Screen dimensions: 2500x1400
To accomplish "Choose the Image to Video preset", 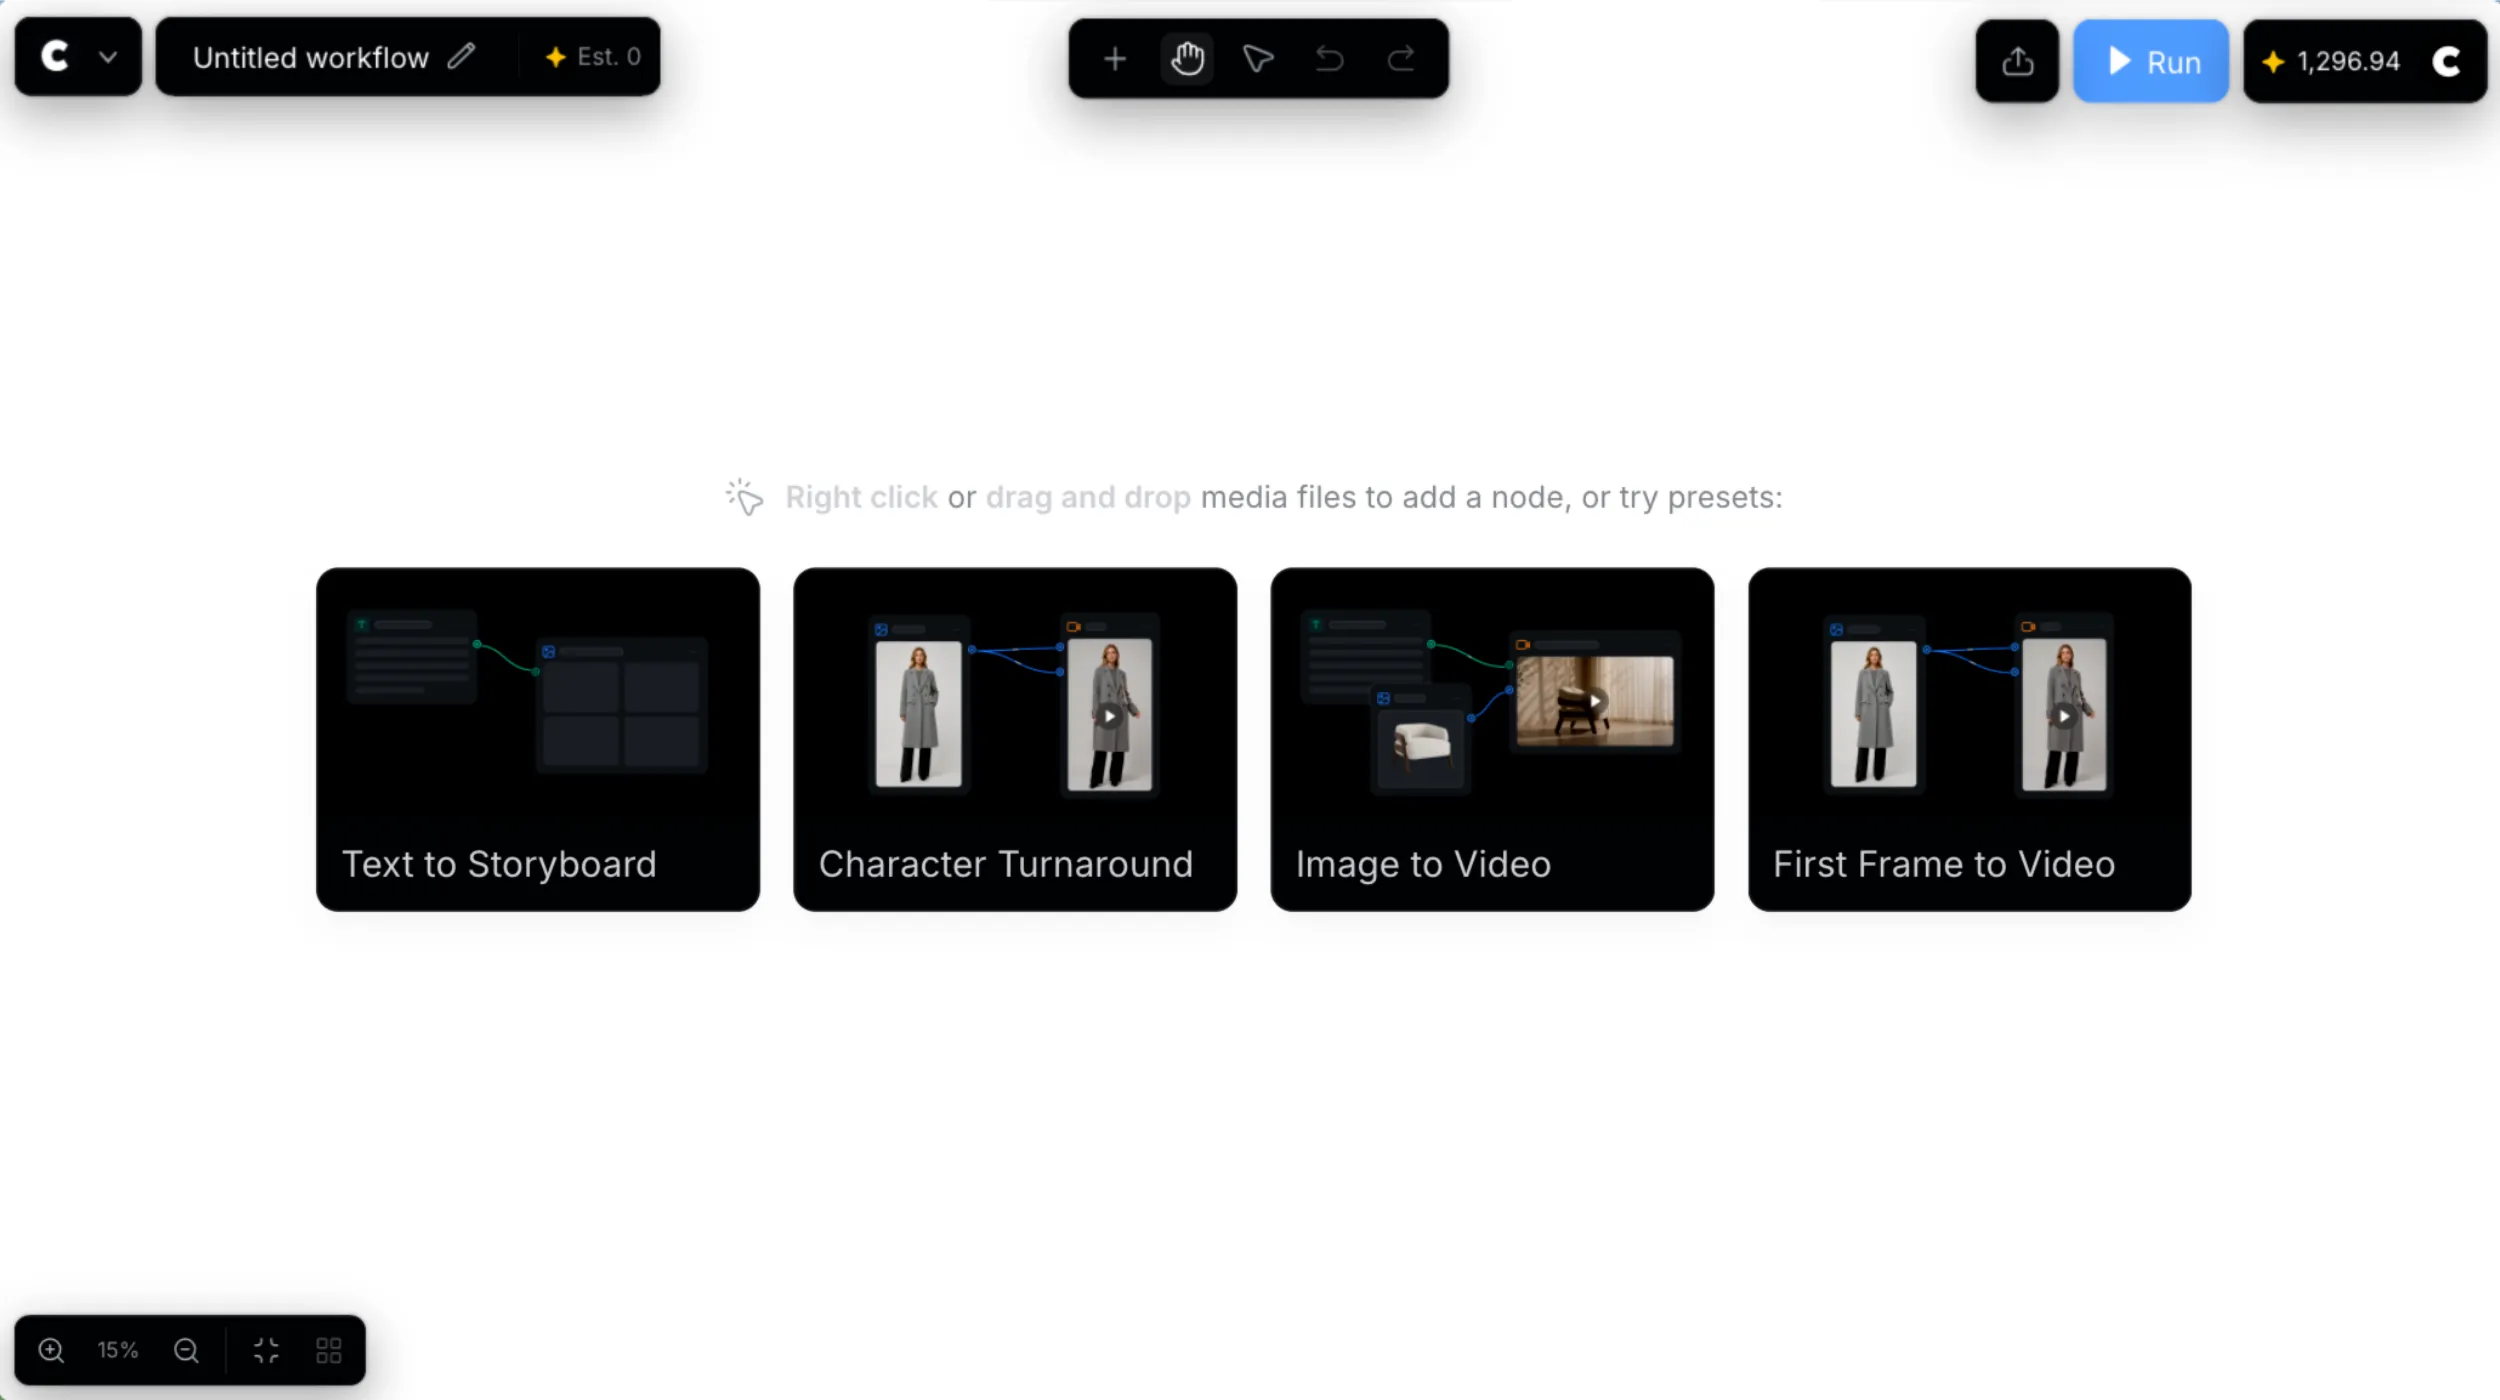I will click(1492, 740).
